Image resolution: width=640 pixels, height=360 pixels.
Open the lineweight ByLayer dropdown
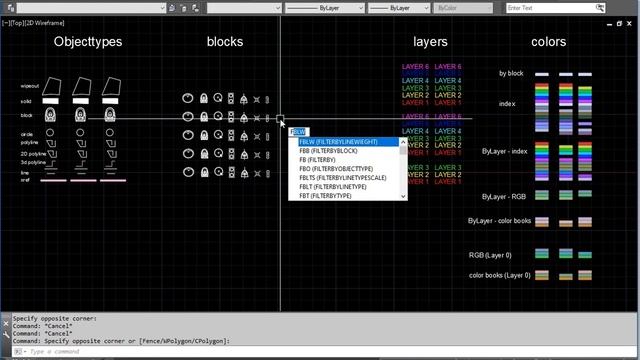point(399,8)
